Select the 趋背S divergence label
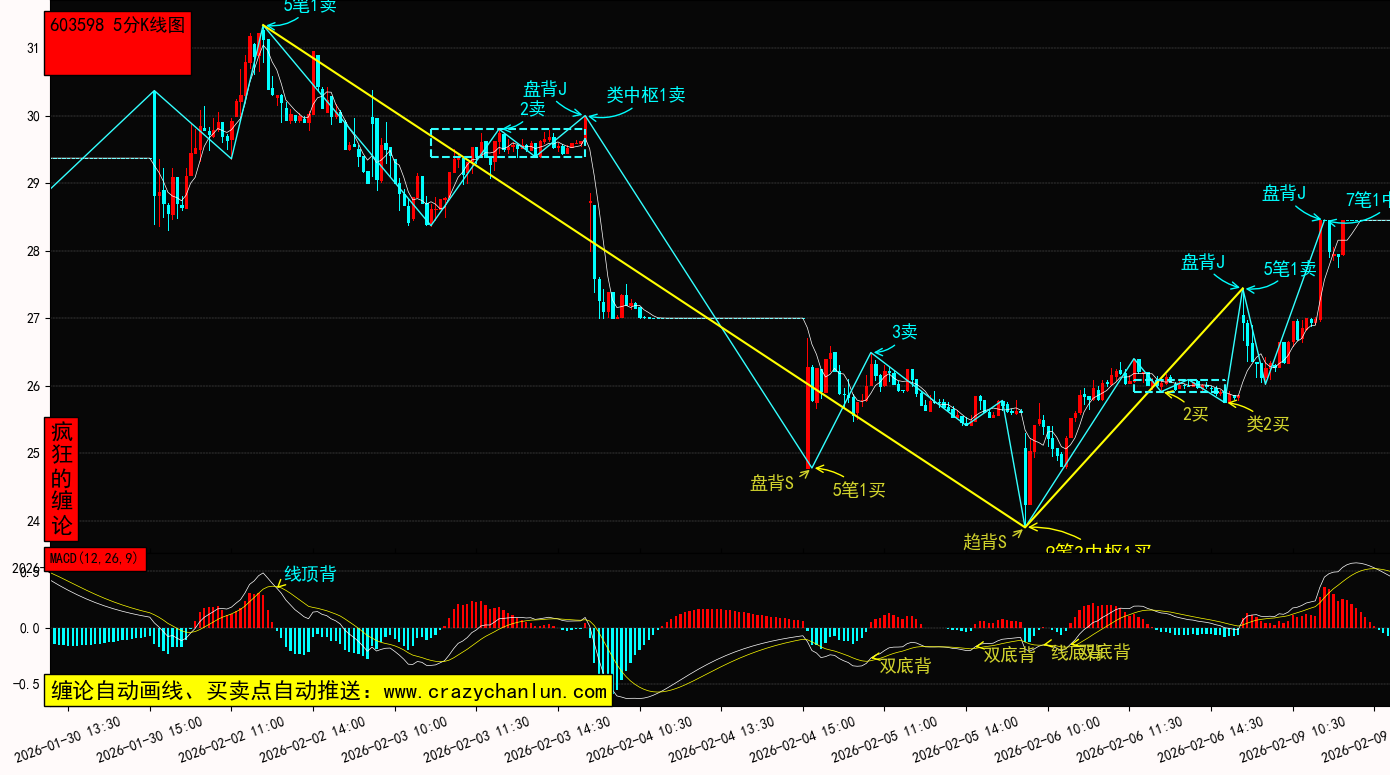Image resolution: width=1390 pixels, height=775 pixels. [984, 542]
